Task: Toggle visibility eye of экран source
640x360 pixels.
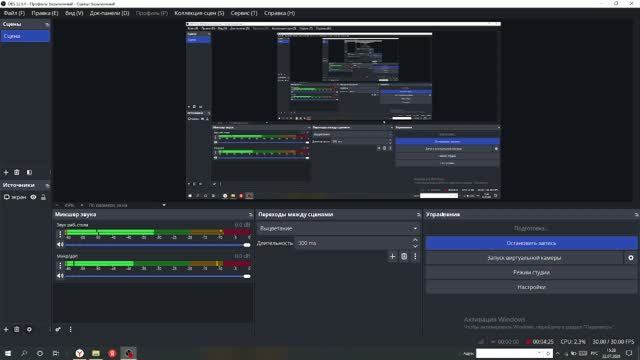Action: [33, 197]
